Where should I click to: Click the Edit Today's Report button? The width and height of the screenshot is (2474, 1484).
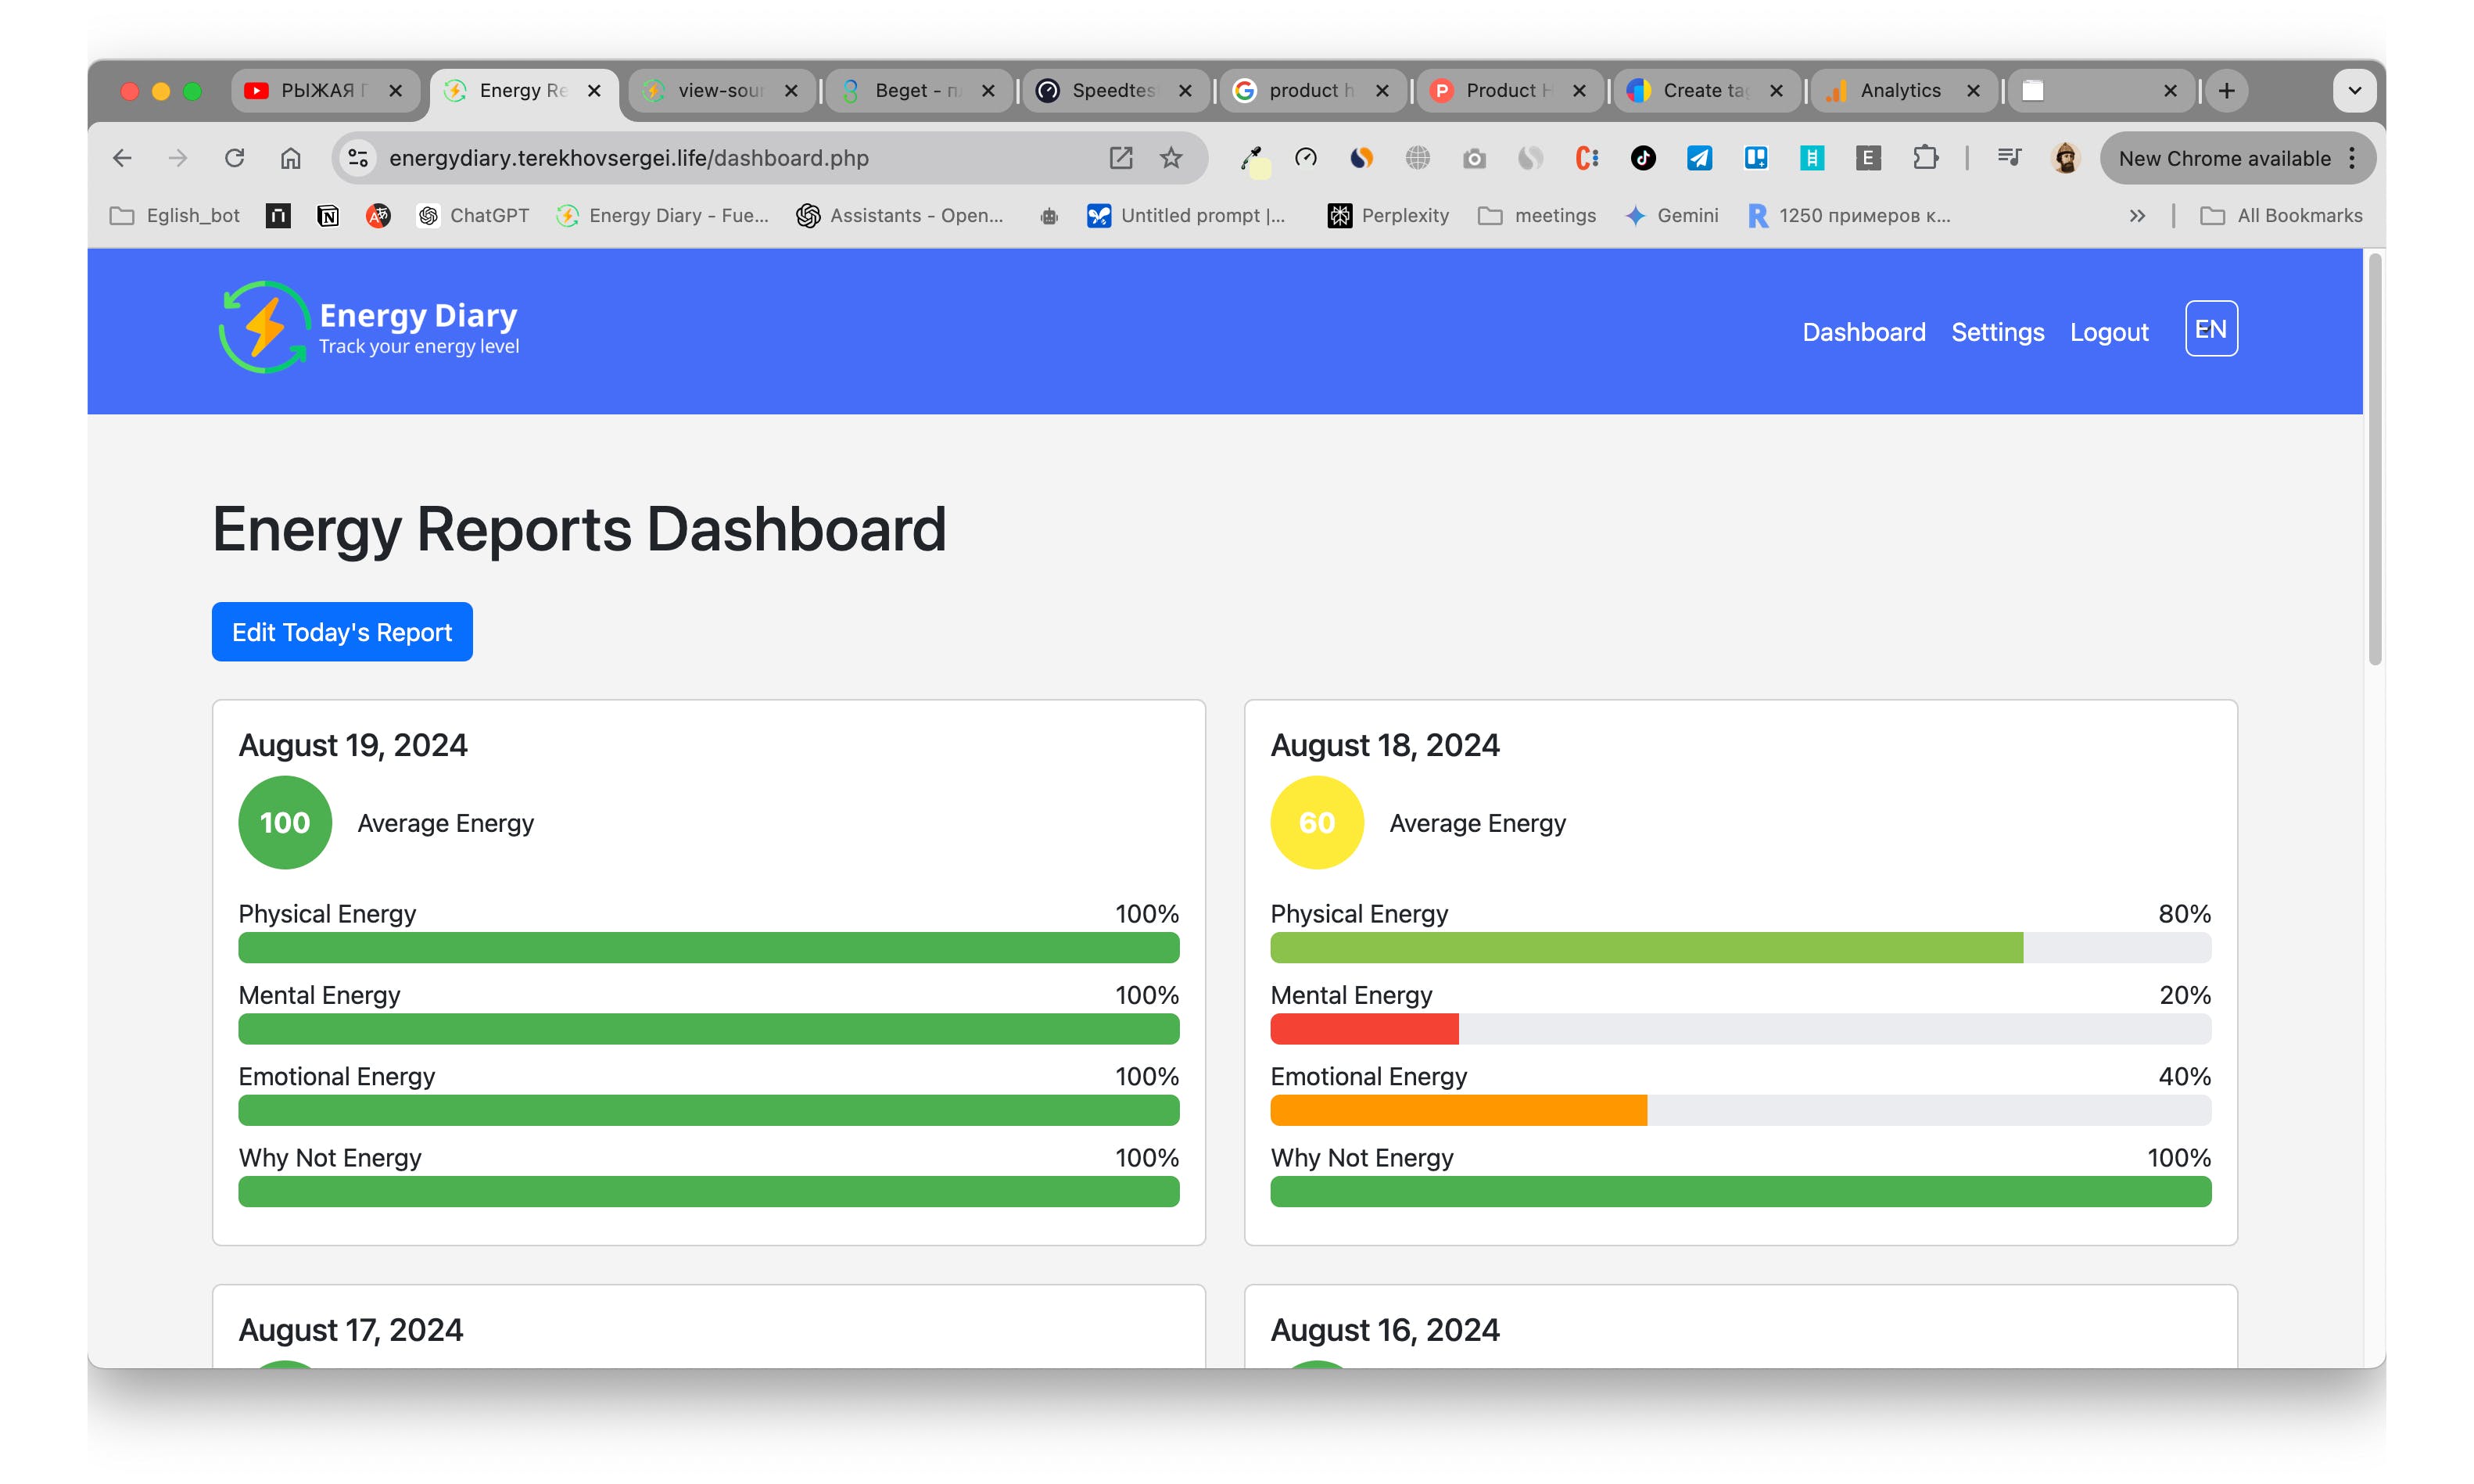point(341,633)
